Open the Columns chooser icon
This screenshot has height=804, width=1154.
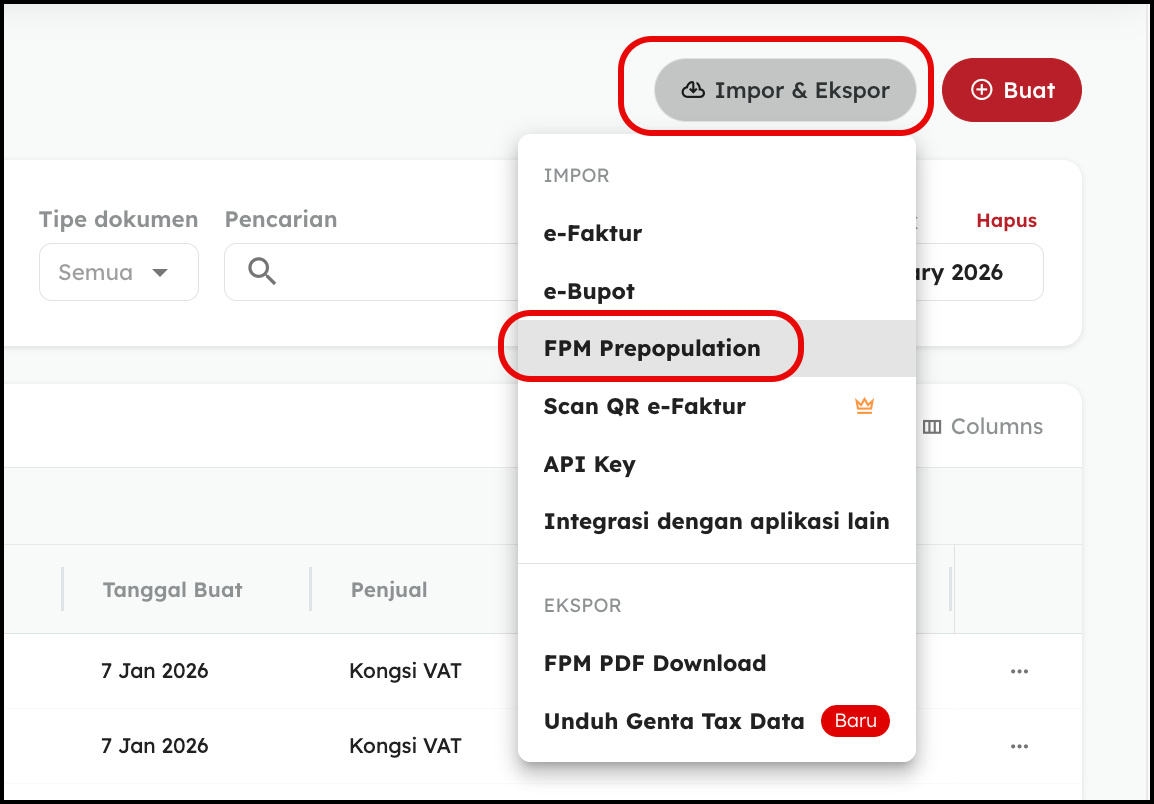pos(932,427)
